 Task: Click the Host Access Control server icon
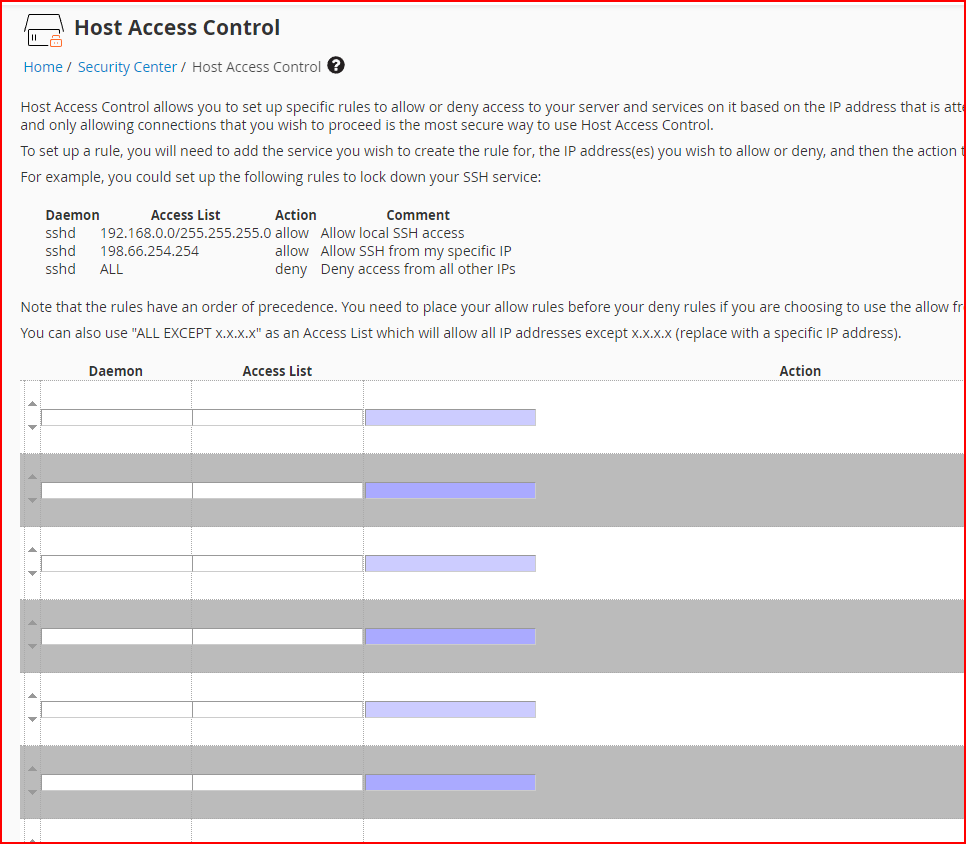pyautogui.click(x=44, y=30)
